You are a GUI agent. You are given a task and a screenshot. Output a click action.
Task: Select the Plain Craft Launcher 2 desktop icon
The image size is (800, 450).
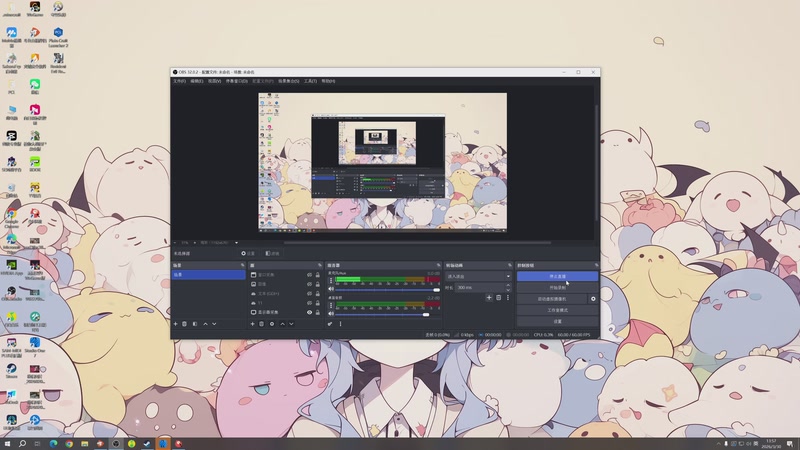click(x=58, y=38)
